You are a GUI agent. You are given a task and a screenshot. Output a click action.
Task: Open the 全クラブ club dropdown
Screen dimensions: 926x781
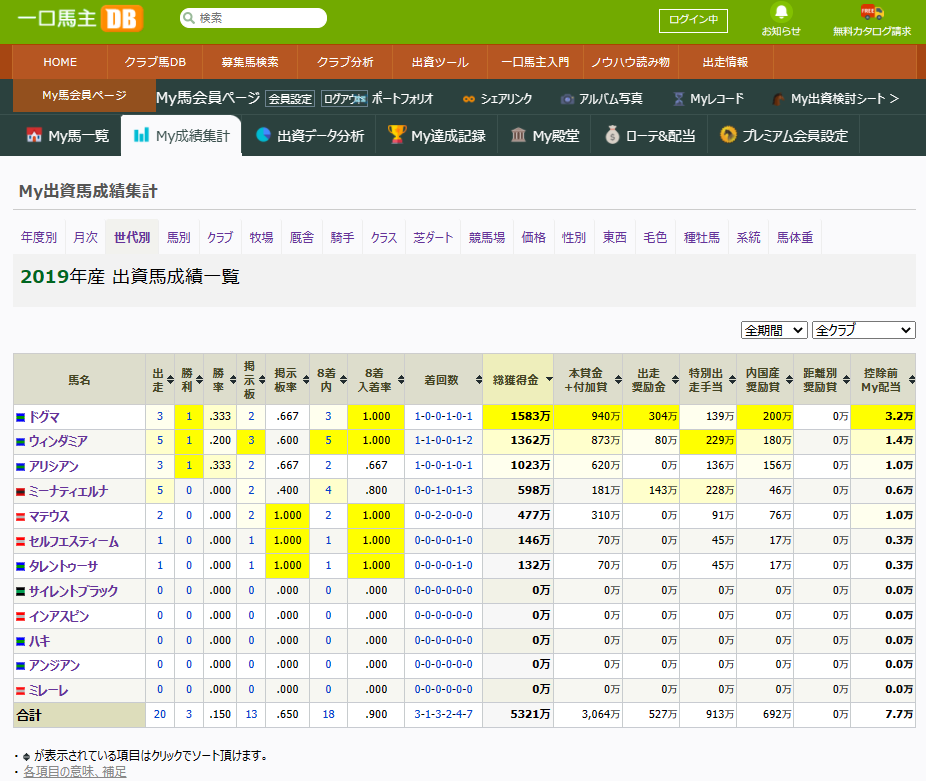coord(863,330)
